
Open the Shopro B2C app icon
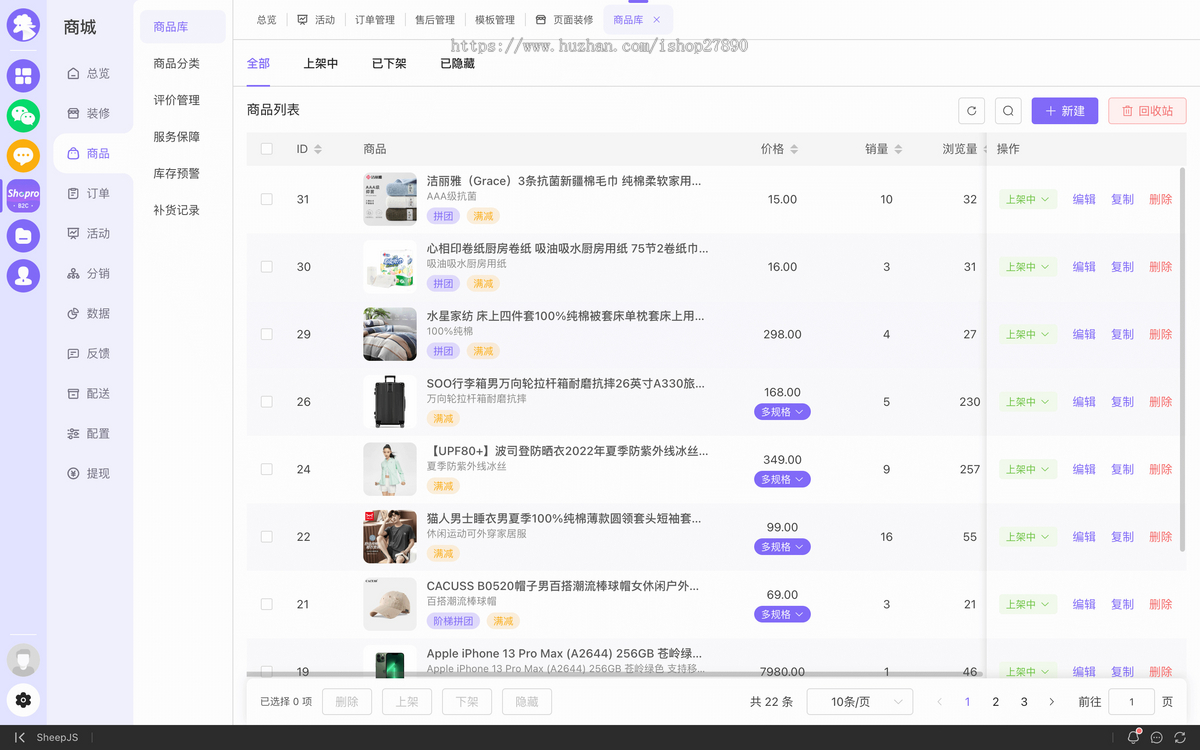pyautogui.click(x=23, y=196)
